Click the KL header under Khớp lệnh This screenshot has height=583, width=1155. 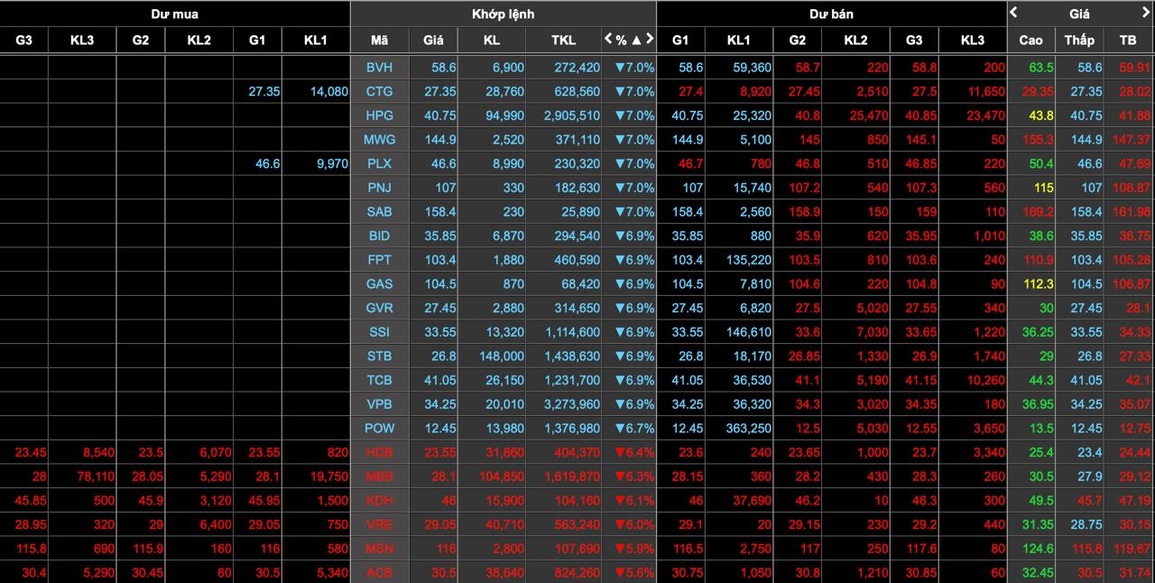(491, 40)
